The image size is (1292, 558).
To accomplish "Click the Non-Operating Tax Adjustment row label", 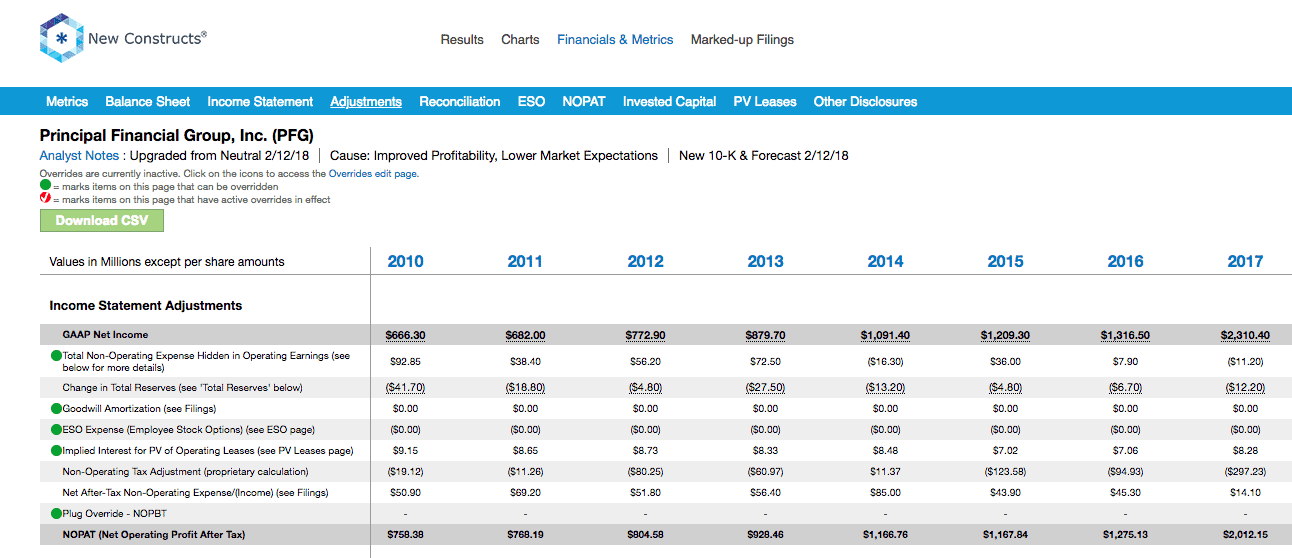I will pos(185,471).
